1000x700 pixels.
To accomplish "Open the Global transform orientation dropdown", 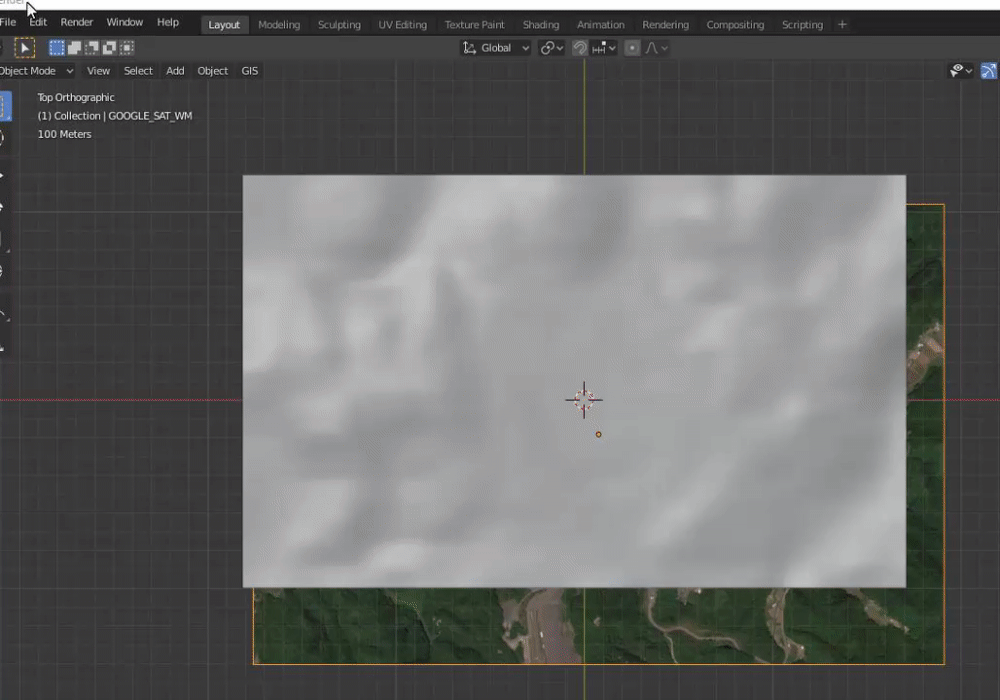I will pyautogui.click(x=496, y=48).
